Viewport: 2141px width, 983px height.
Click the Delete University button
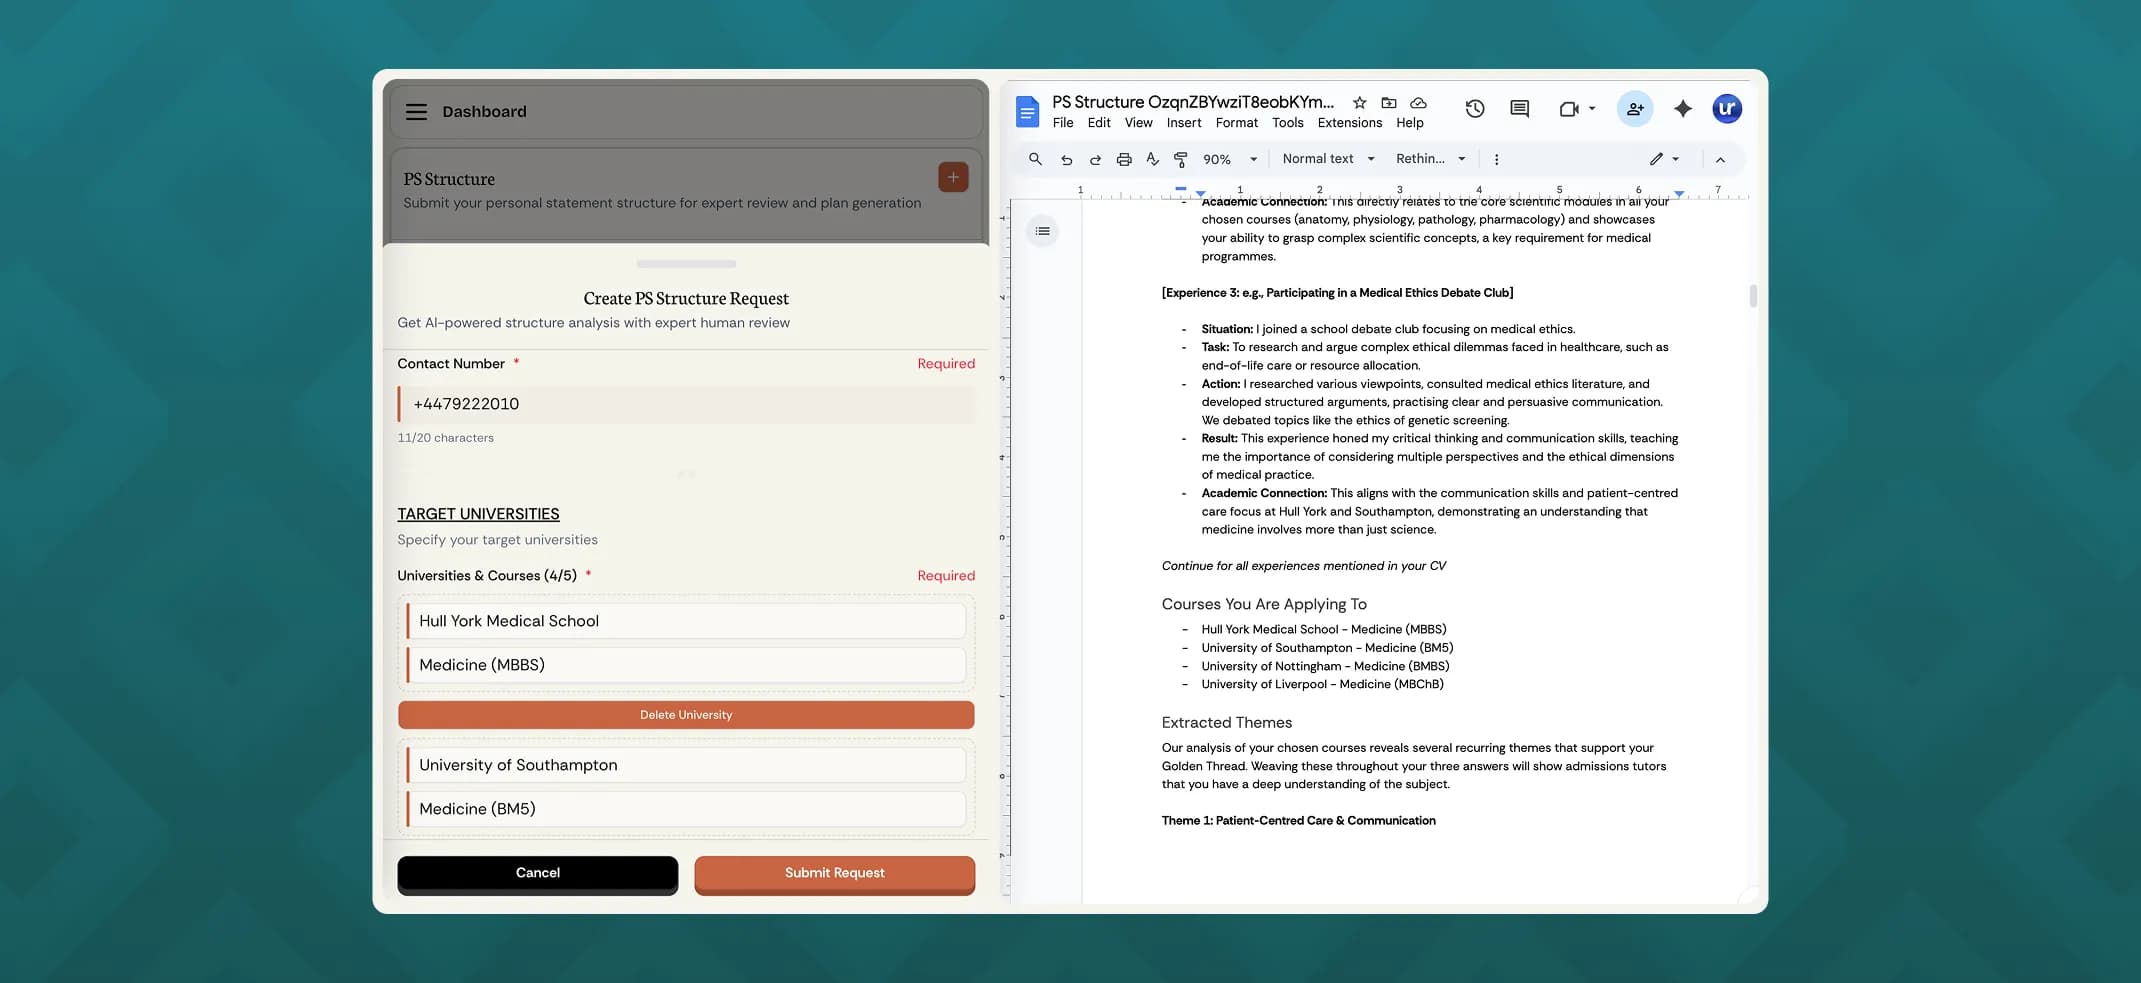point(686,715)
